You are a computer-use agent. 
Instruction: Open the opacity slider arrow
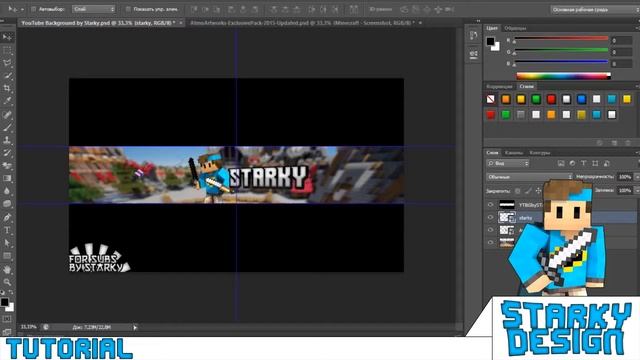[x=637, y=177]
